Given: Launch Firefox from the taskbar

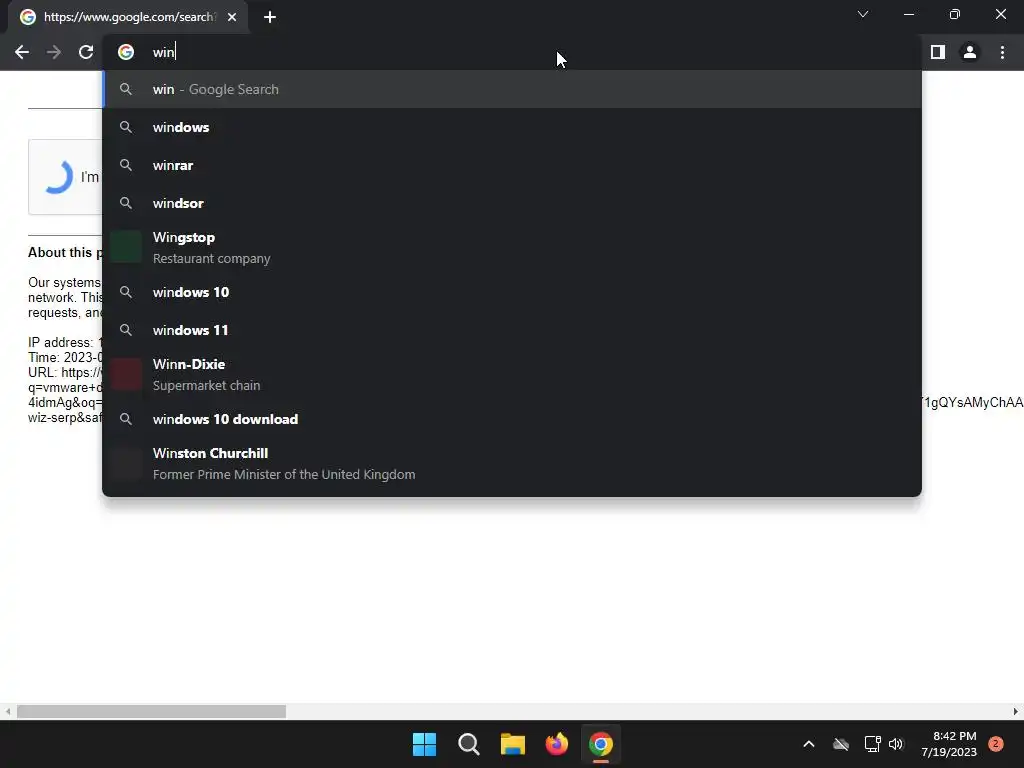Looking at the screenshot, I should 556,744.
